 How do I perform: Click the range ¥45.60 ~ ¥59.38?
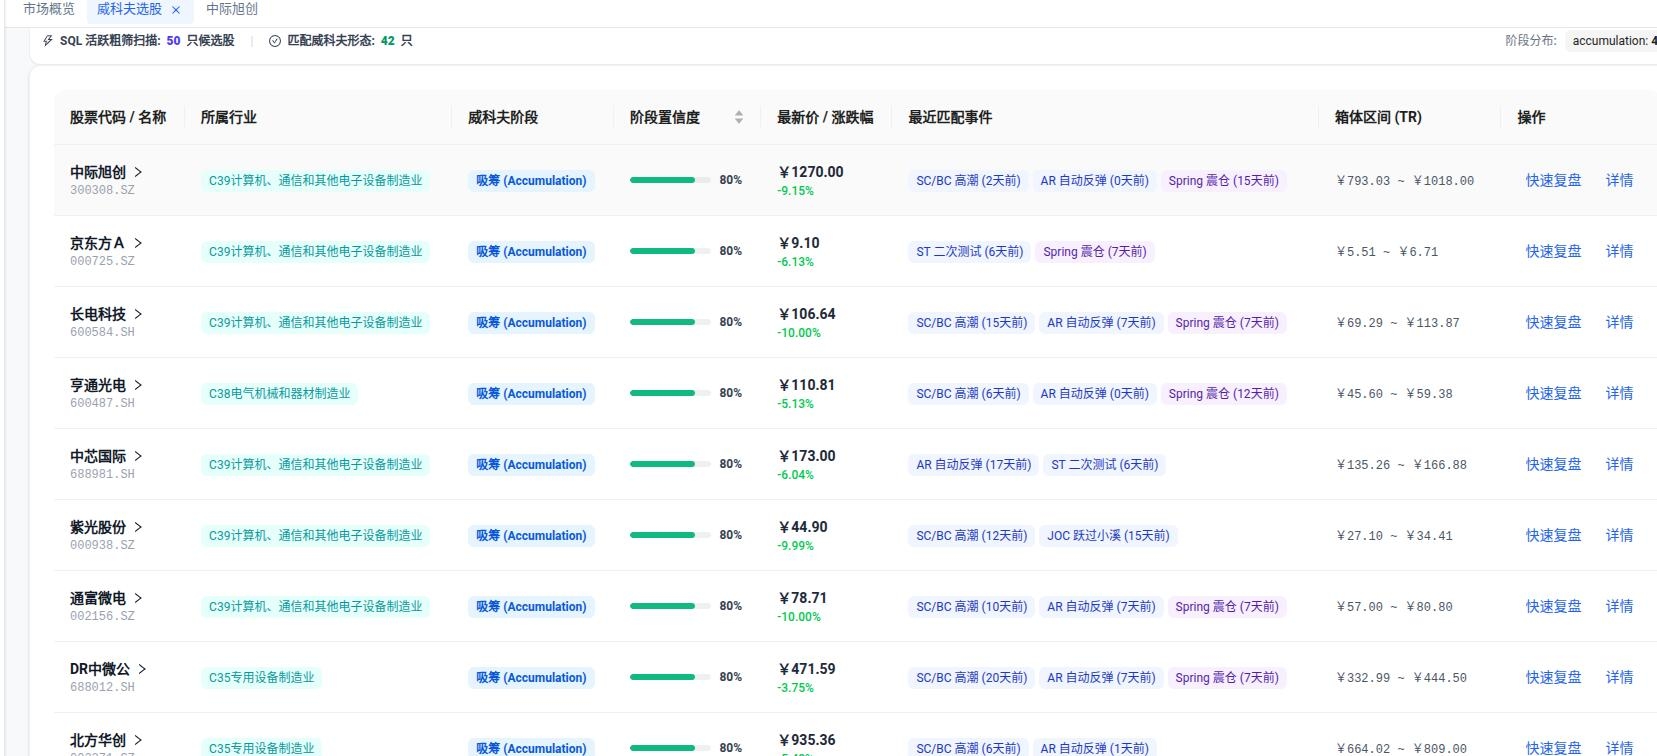point(1395,394)
